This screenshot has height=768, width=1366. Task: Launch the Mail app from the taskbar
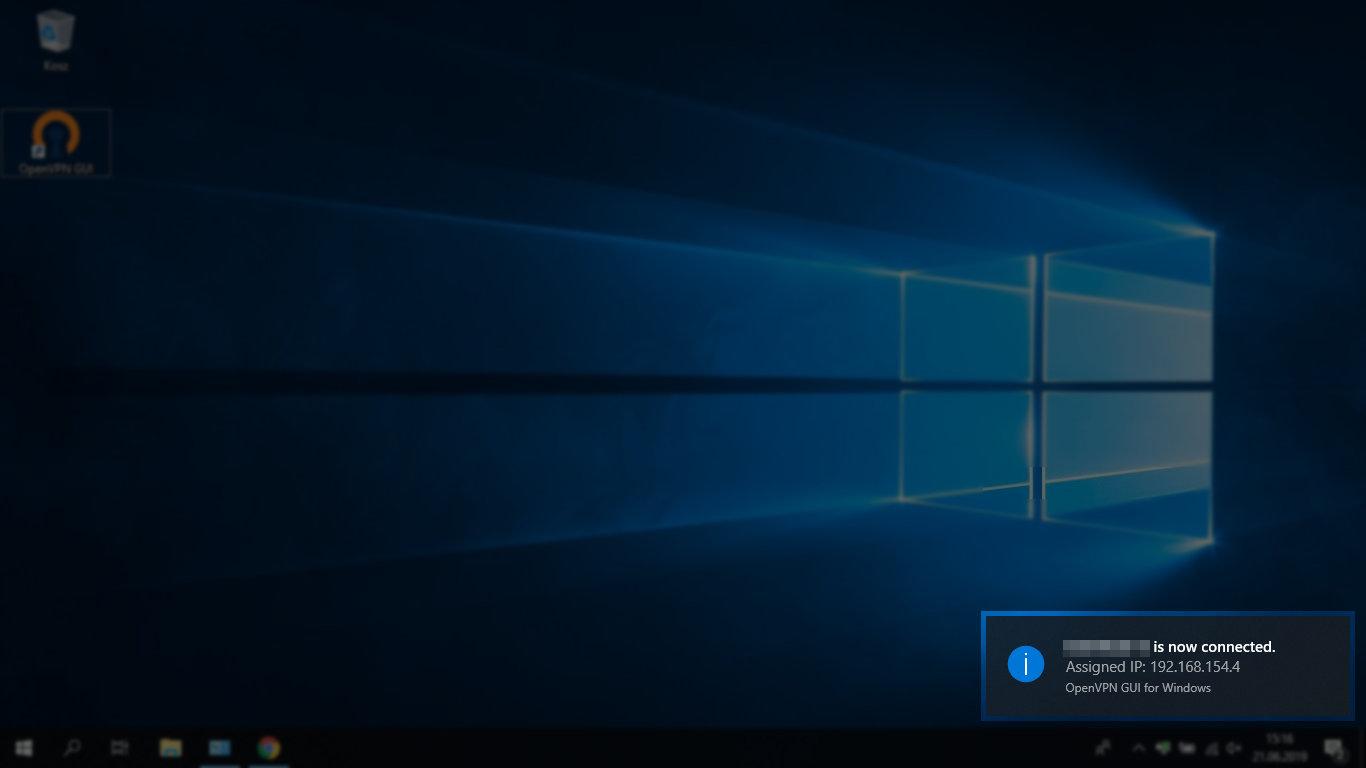219,747
